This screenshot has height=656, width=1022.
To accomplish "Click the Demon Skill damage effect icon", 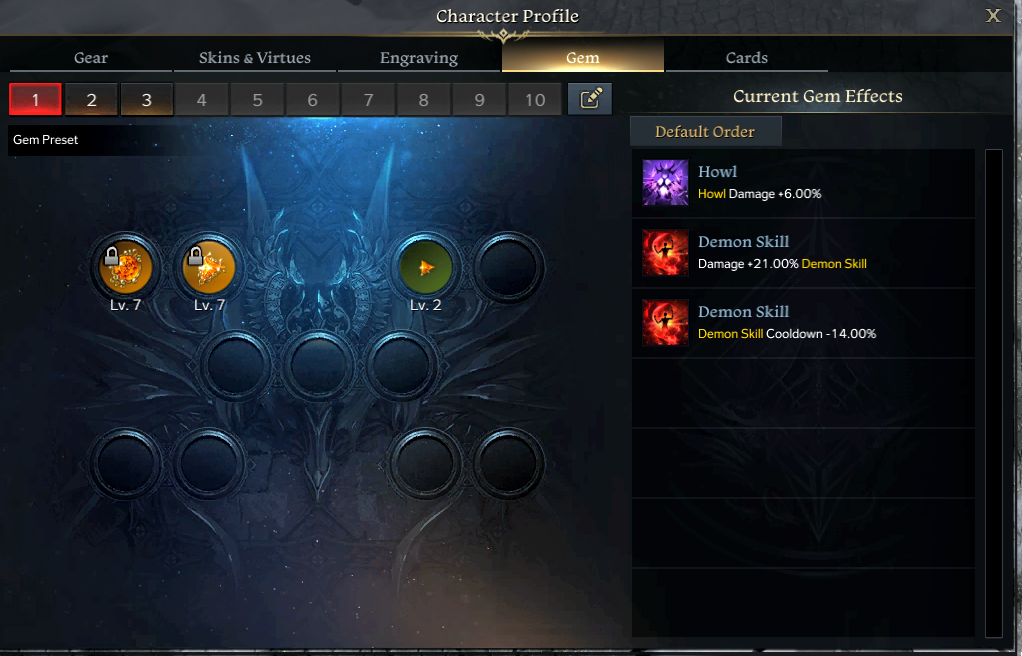I will [665, 252].
